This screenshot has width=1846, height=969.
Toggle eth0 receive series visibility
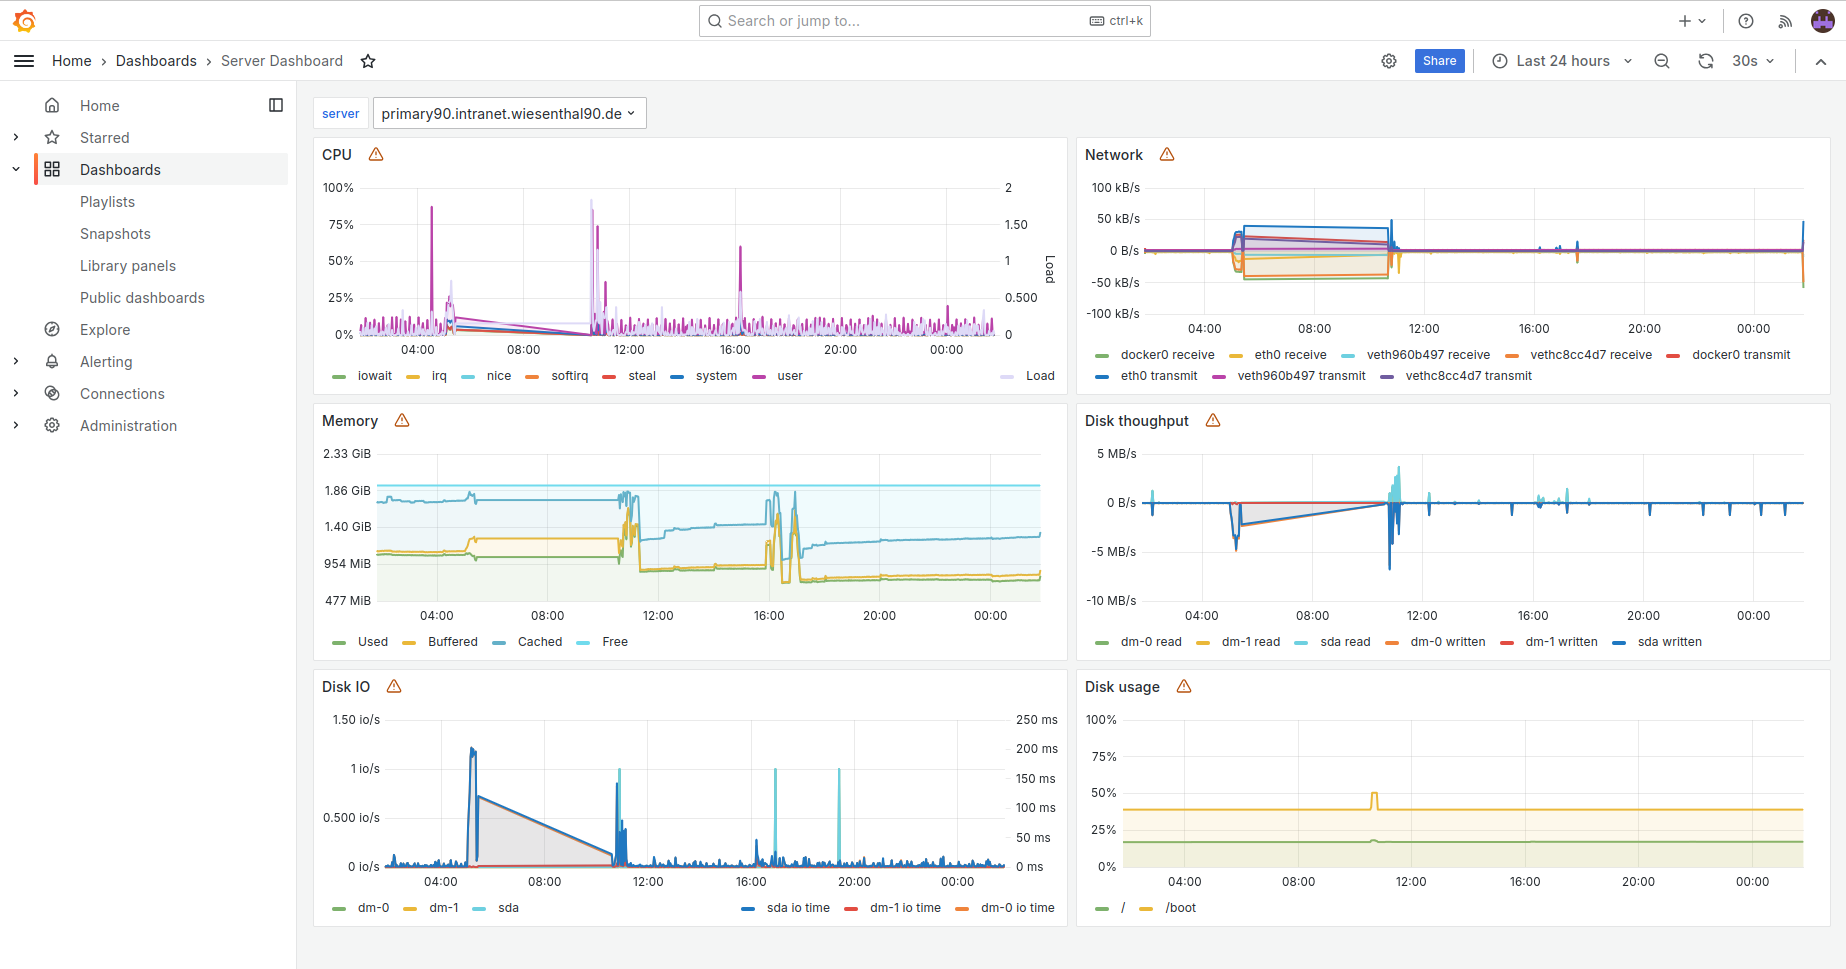coord(1290,355)
